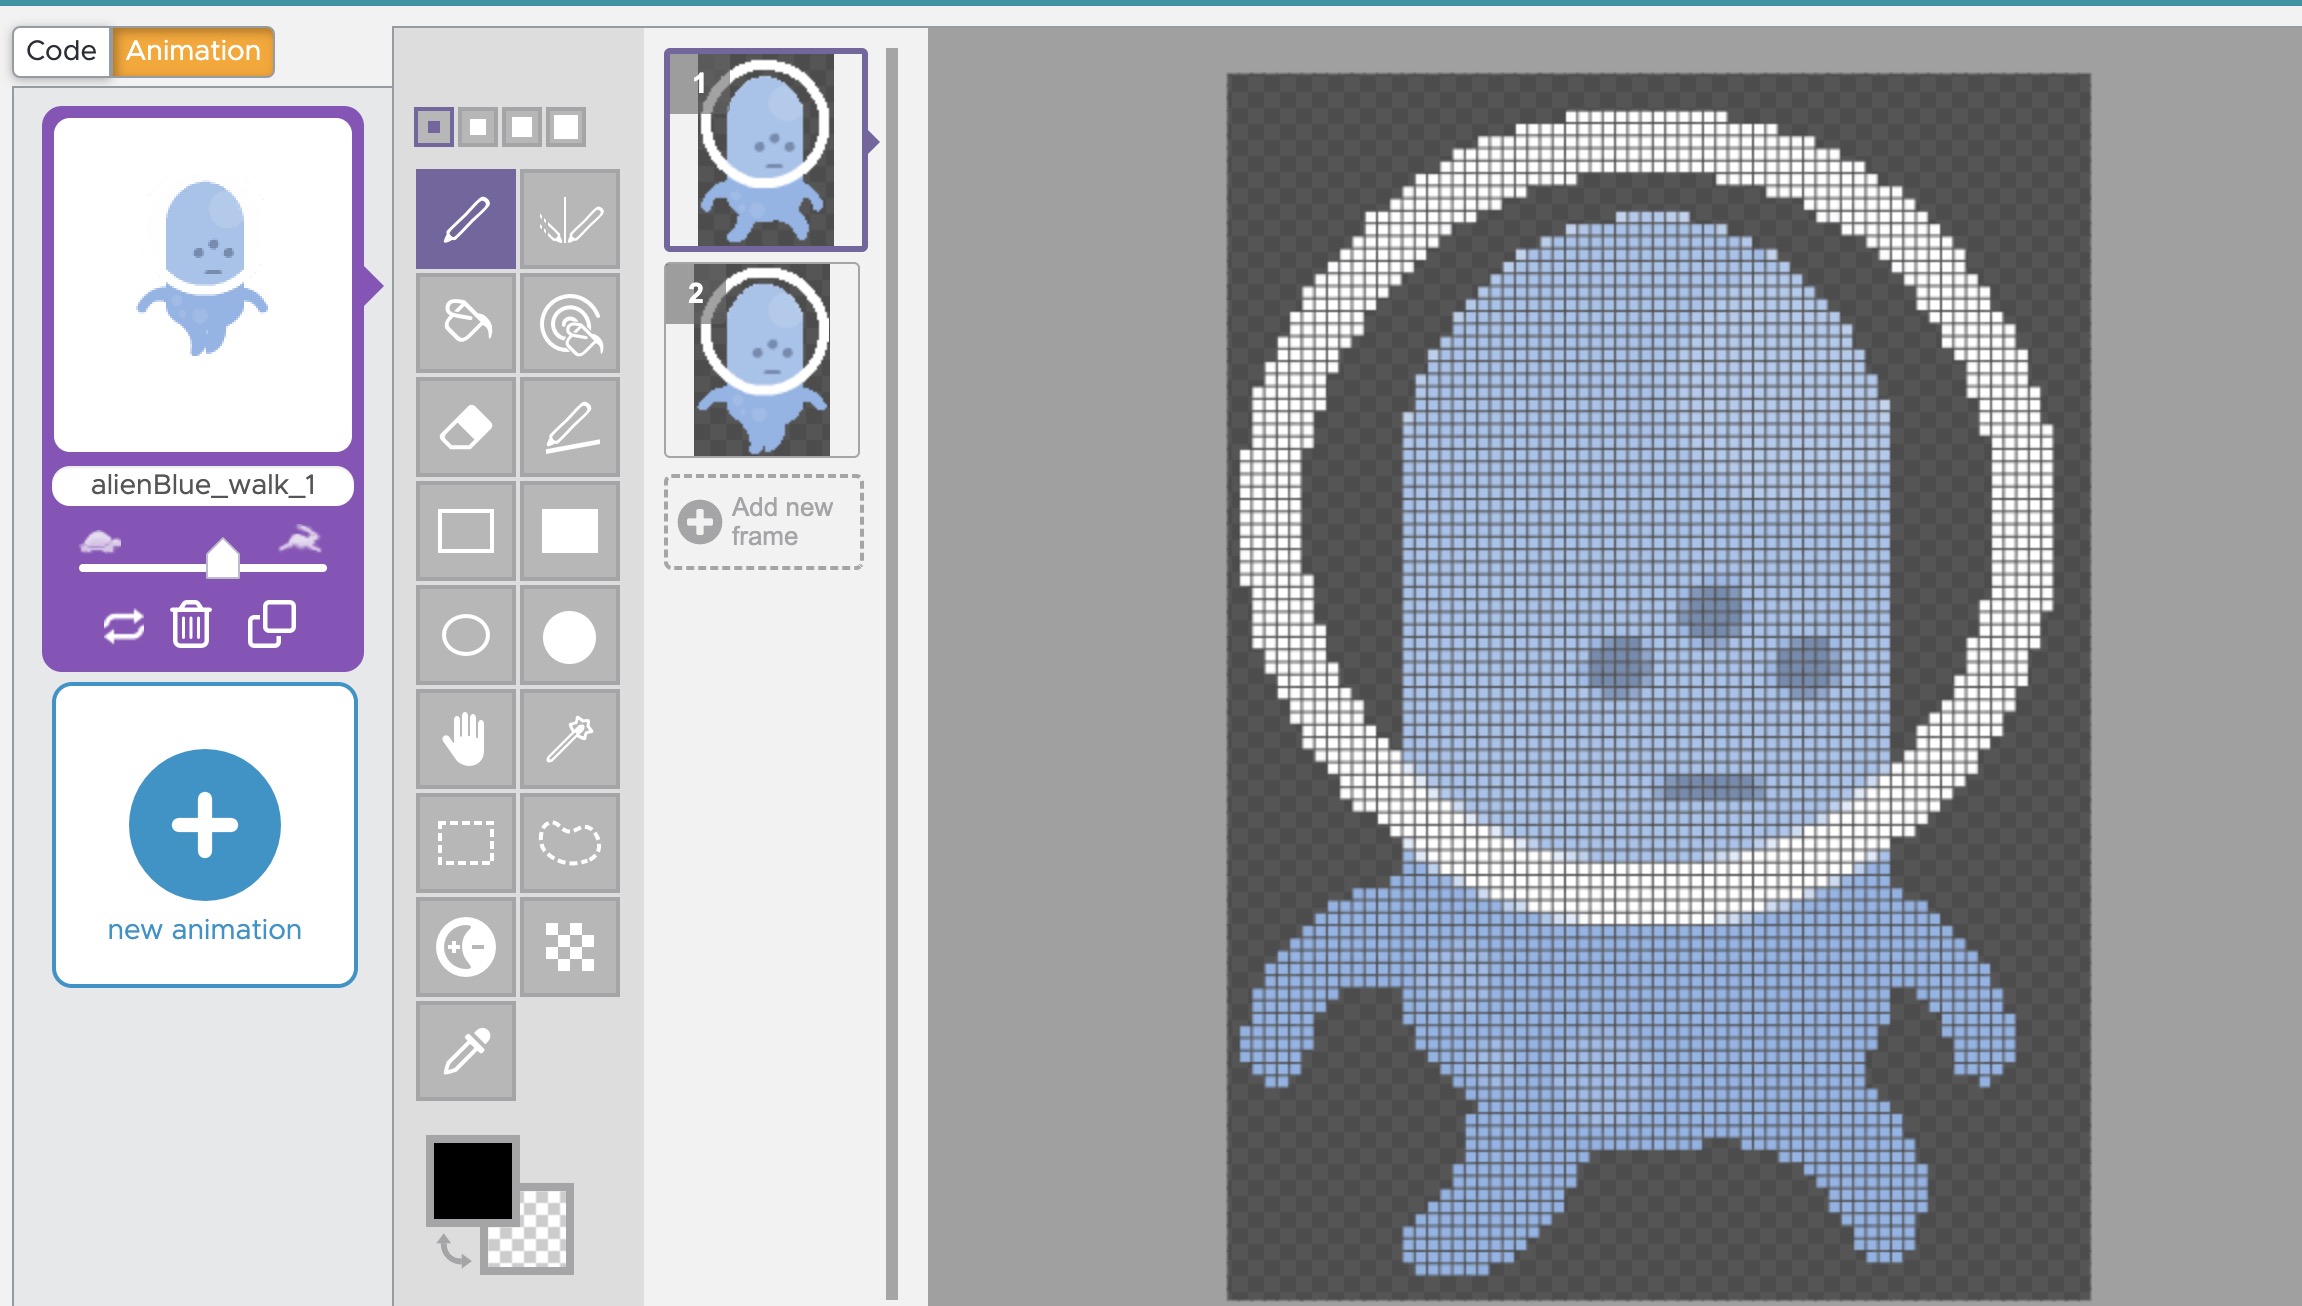Set the smallest pen size option
The image size is (2302, 1306).
click(x=434, y=127)
